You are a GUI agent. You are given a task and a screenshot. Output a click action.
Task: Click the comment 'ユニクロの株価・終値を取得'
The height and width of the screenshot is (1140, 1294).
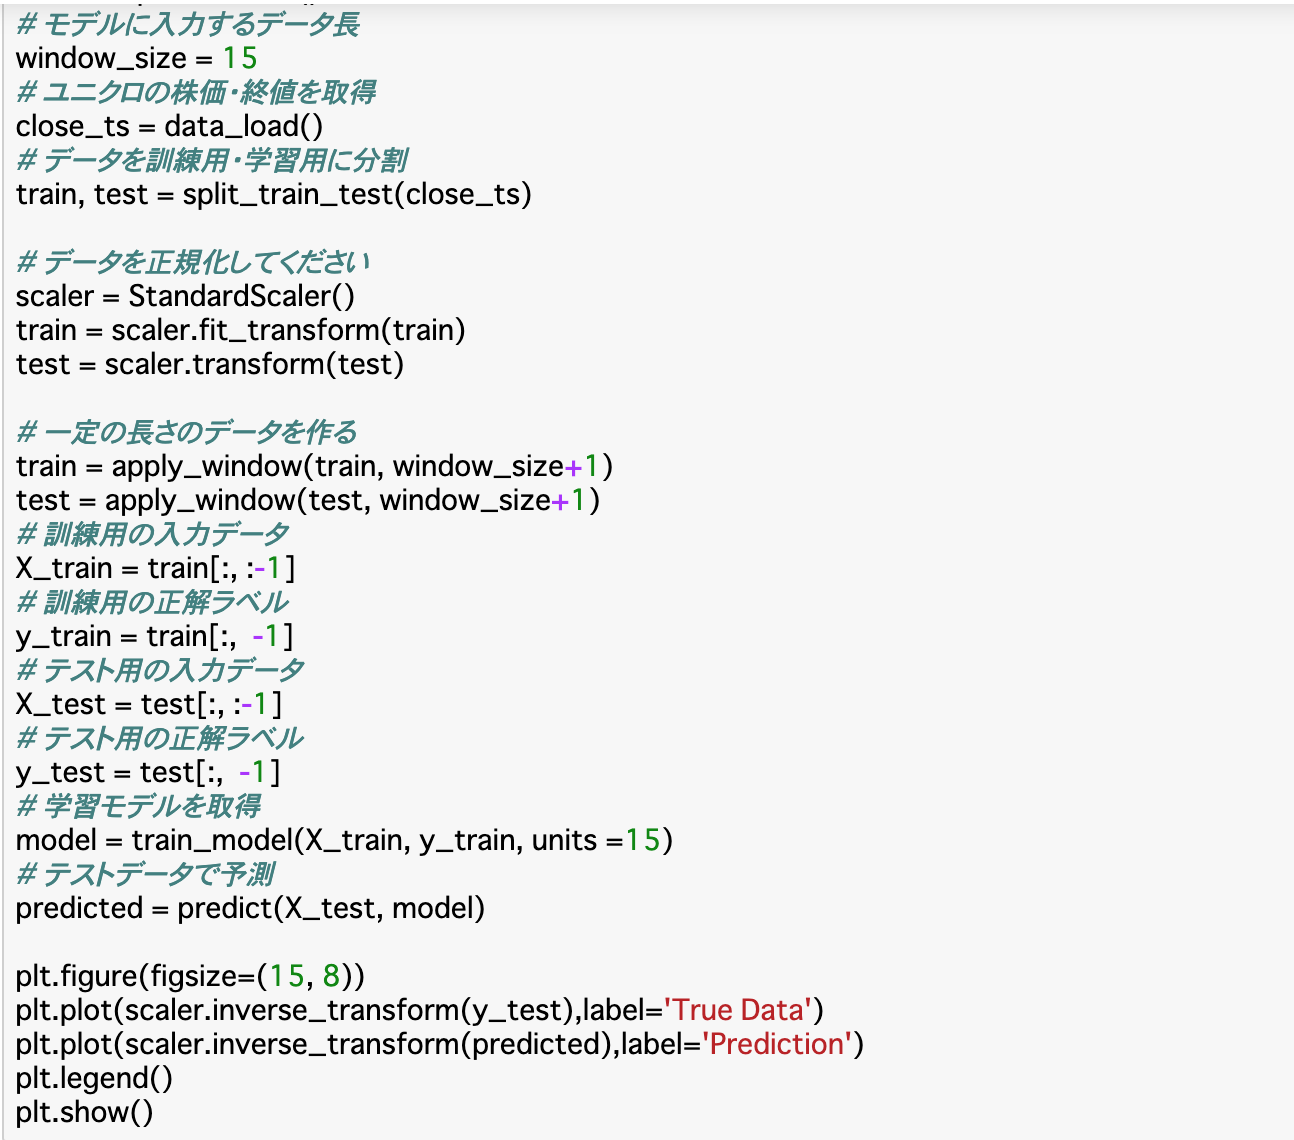pyautogui.click(x=196, y=92)
